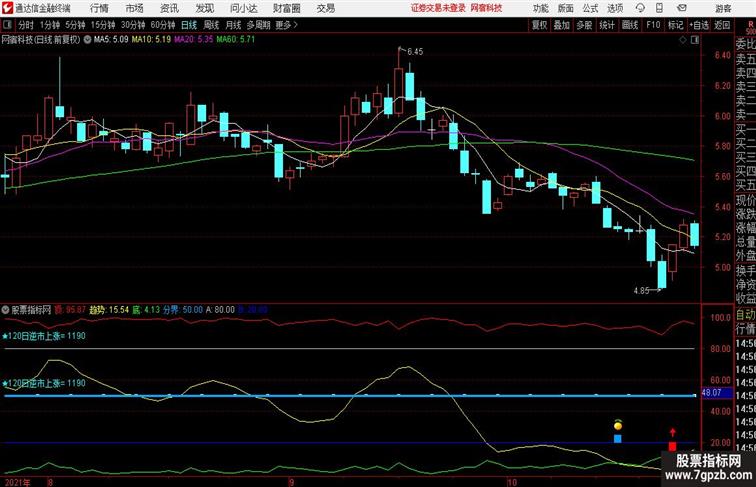Click the 通达信 red logo icon
Image resolution: width=756 pixels, height=487 pixels.
(x=7, y=8)
